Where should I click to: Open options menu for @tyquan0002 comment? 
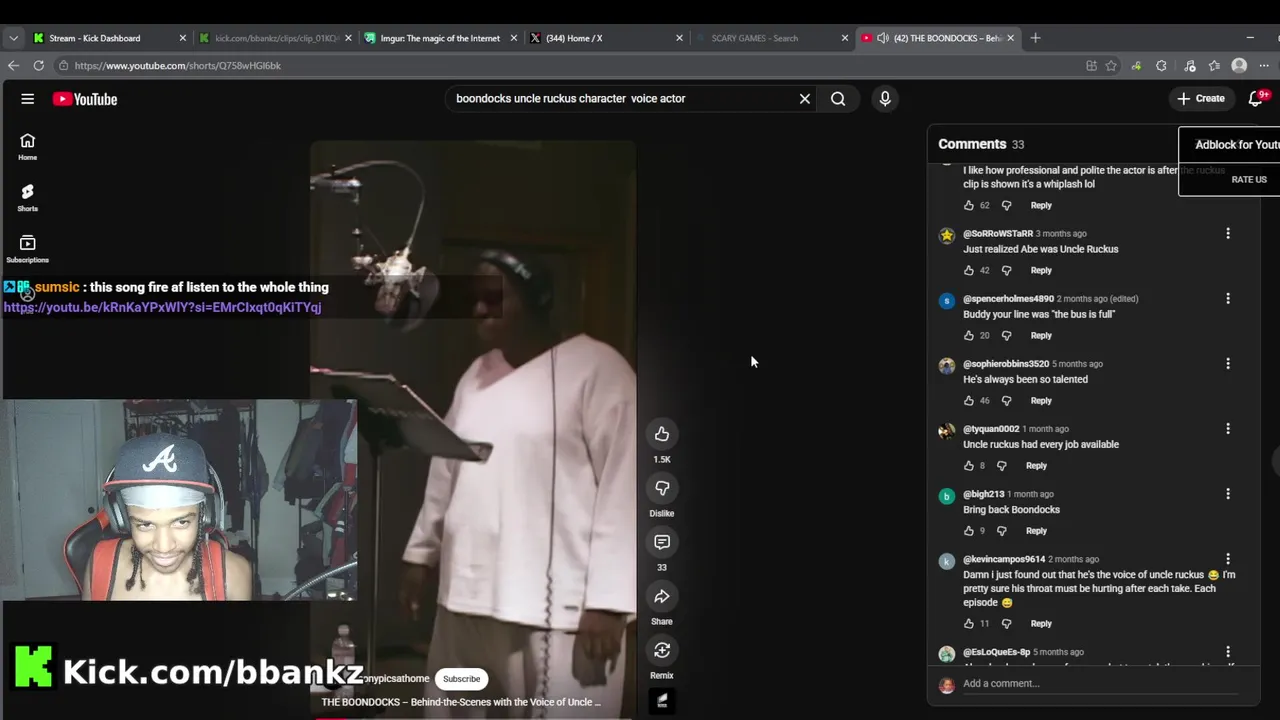coord(1228,429)
